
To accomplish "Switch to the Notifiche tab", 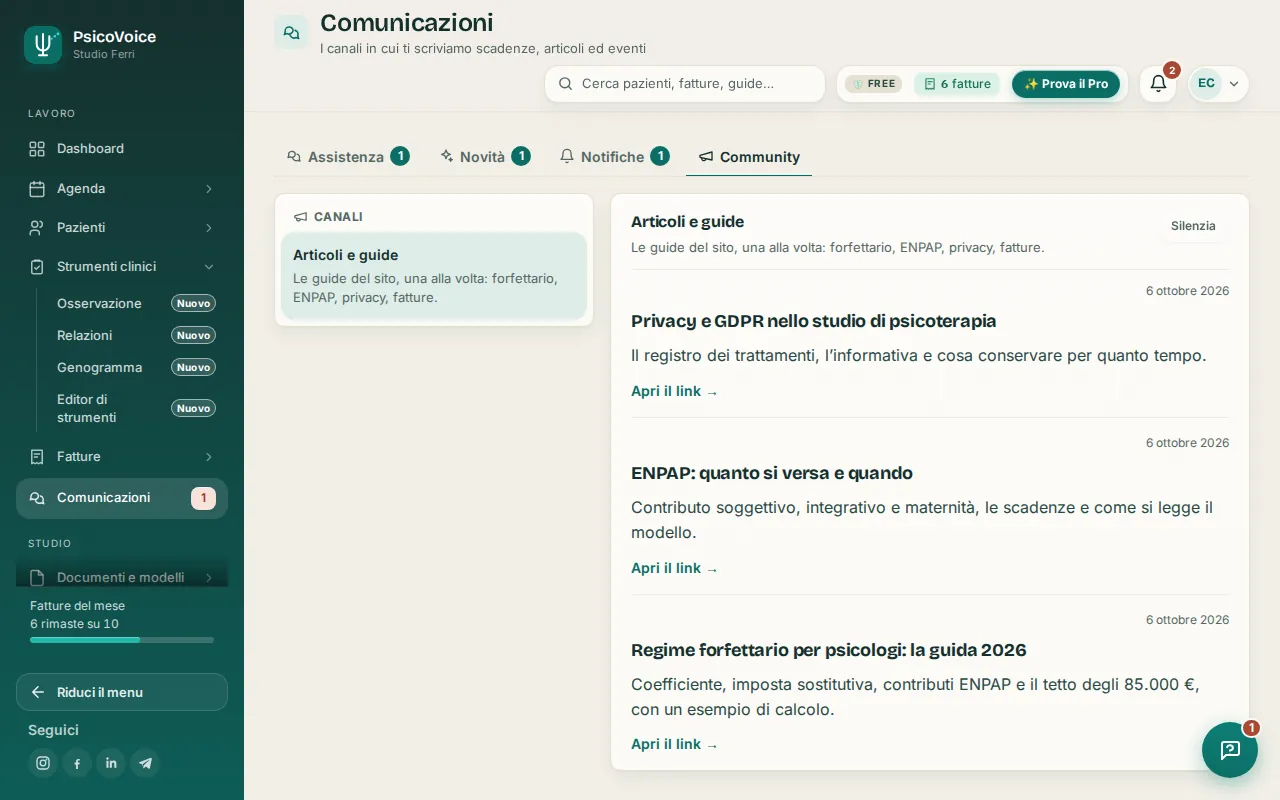I will click(614, 157).
